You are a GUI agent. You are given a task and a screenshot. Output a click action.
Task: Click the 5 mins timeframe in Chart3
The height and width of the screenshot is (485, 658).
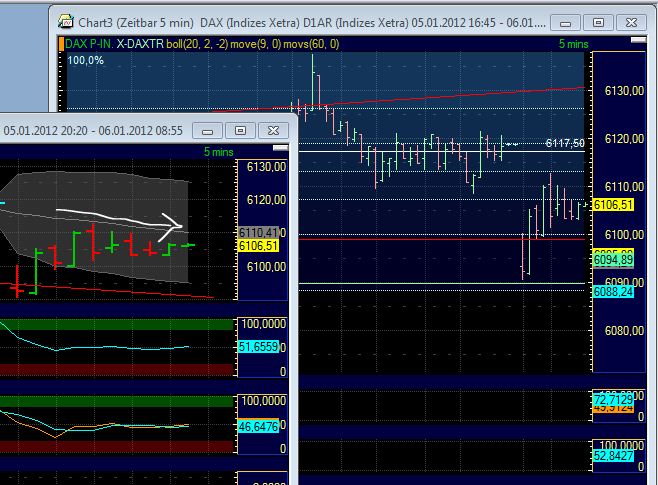coord(574,44)
